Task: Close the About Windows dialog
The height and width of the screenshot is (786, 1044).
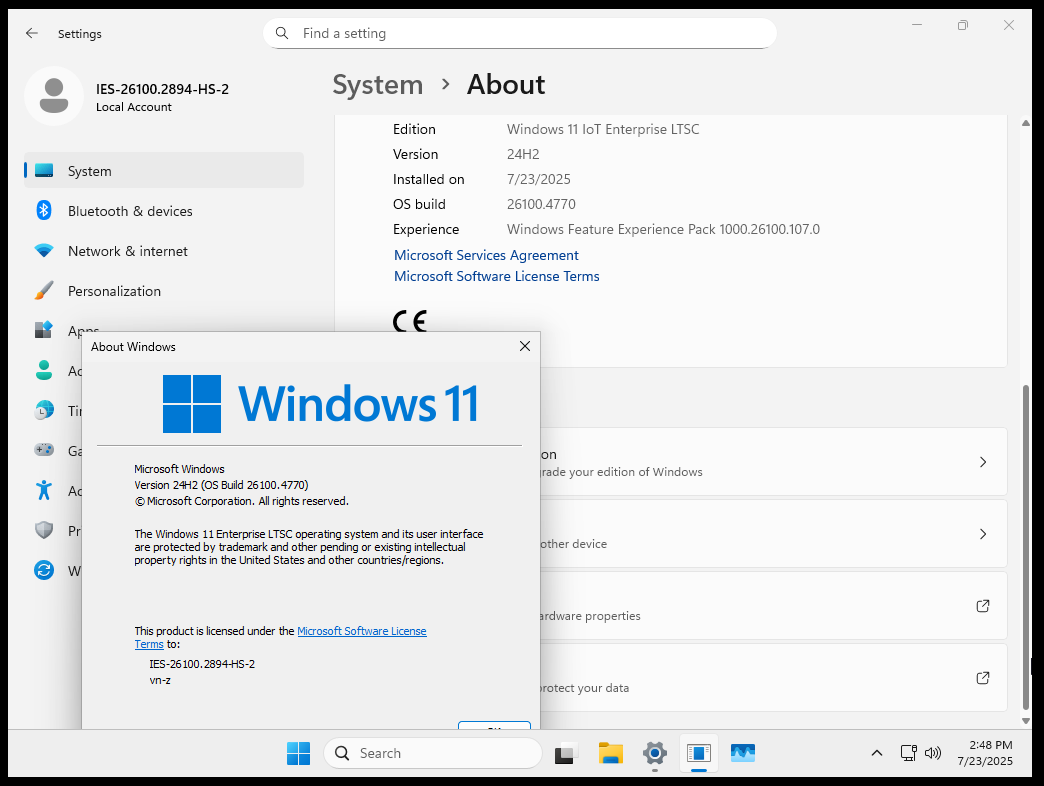Action: [x=525, y=346]
